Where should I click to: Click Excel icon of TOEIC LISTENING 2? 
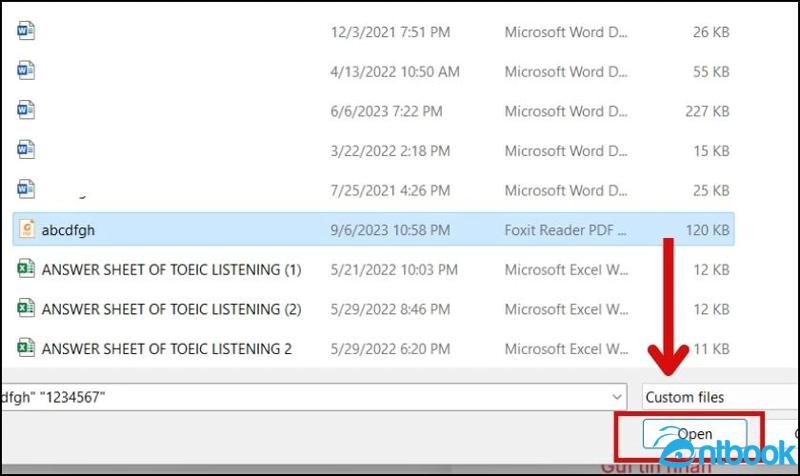click(x=26, y=347)
